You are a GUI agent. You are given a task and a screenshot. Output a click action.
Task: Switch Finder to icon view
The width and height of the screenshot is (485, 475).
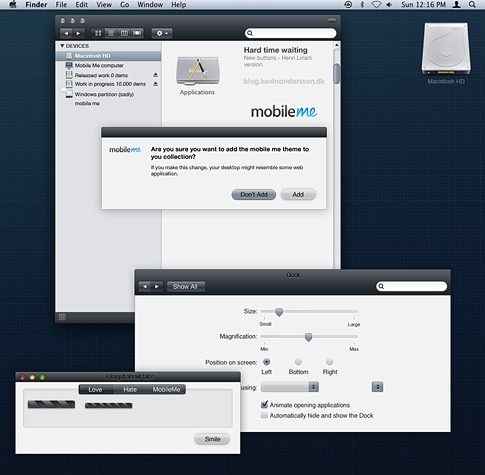(x=98, y=33)
